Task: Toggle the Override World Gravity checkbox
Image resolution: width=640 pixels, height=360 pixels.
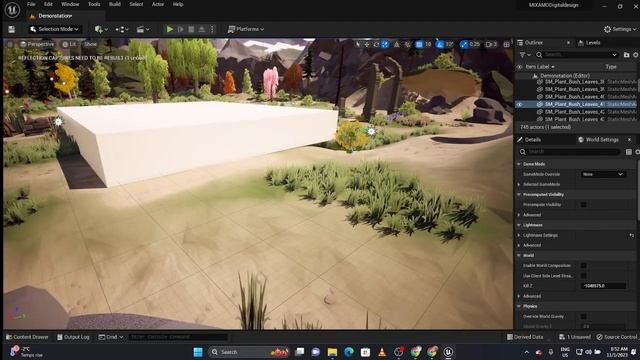Action: pyautogui.click(x=584, y=317)
